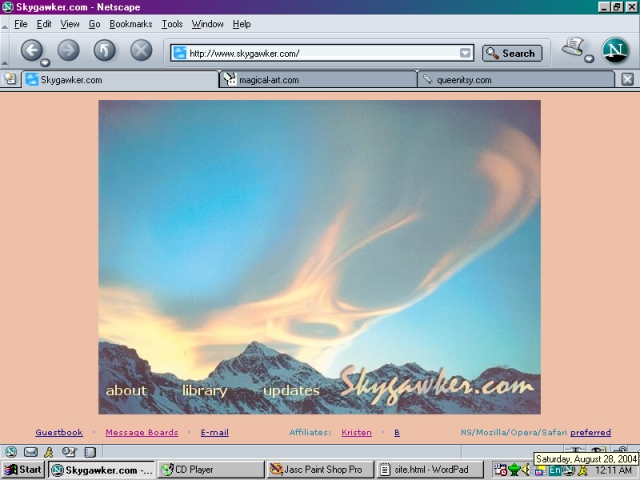Open the File menu
The height and width of the screenshot is (480, 640).
[20, 24]
